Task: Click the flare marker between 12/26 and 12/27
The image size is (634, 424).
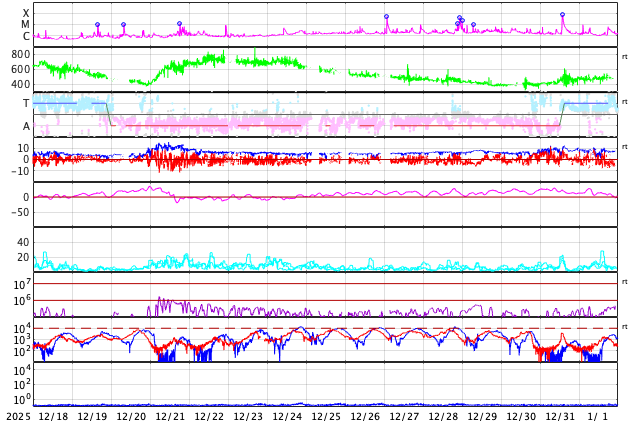Action: (386, 16)
